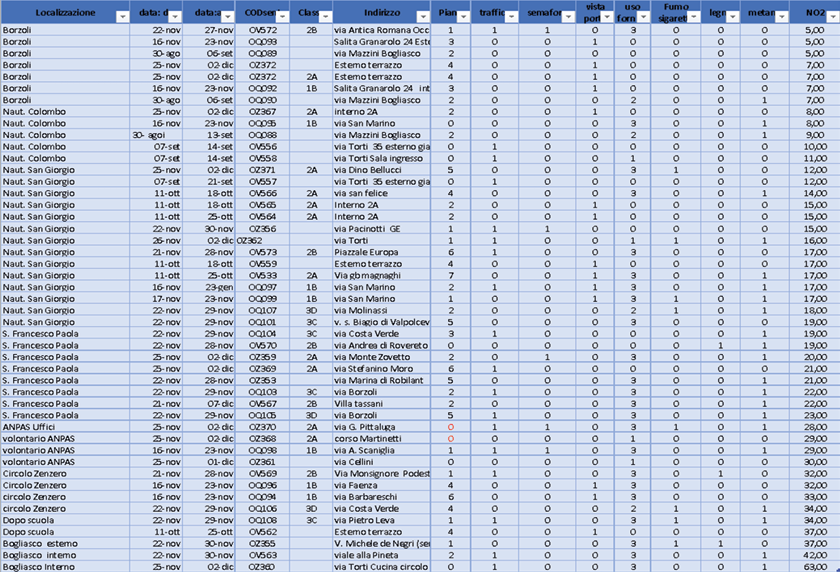
Task: Select the address 'via Monte Zovetto'
Action: tap(381, 357)
